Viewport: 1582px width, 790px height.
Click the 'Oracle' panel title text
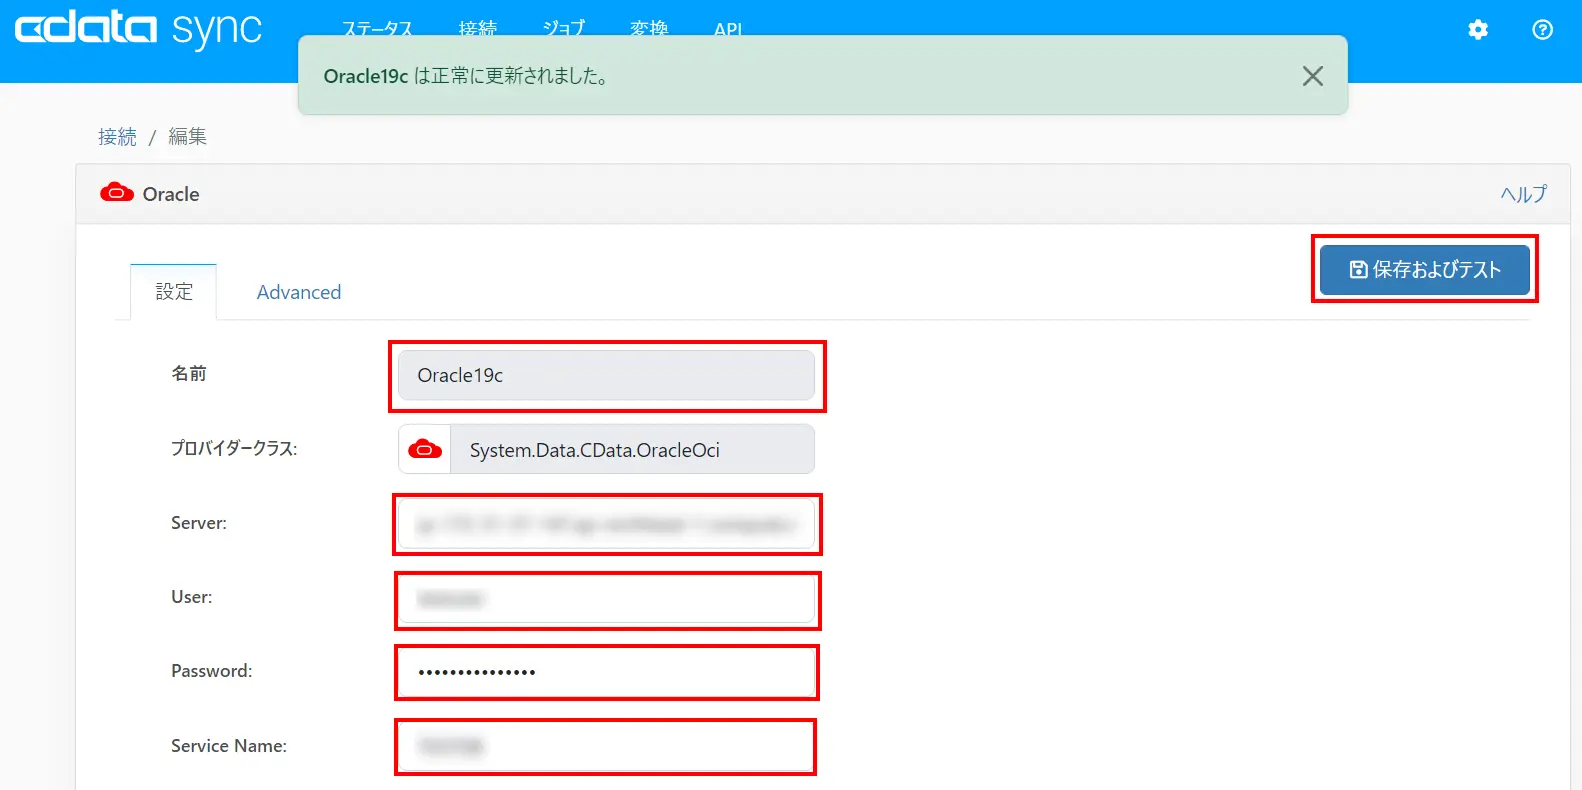tap(171, 194)
